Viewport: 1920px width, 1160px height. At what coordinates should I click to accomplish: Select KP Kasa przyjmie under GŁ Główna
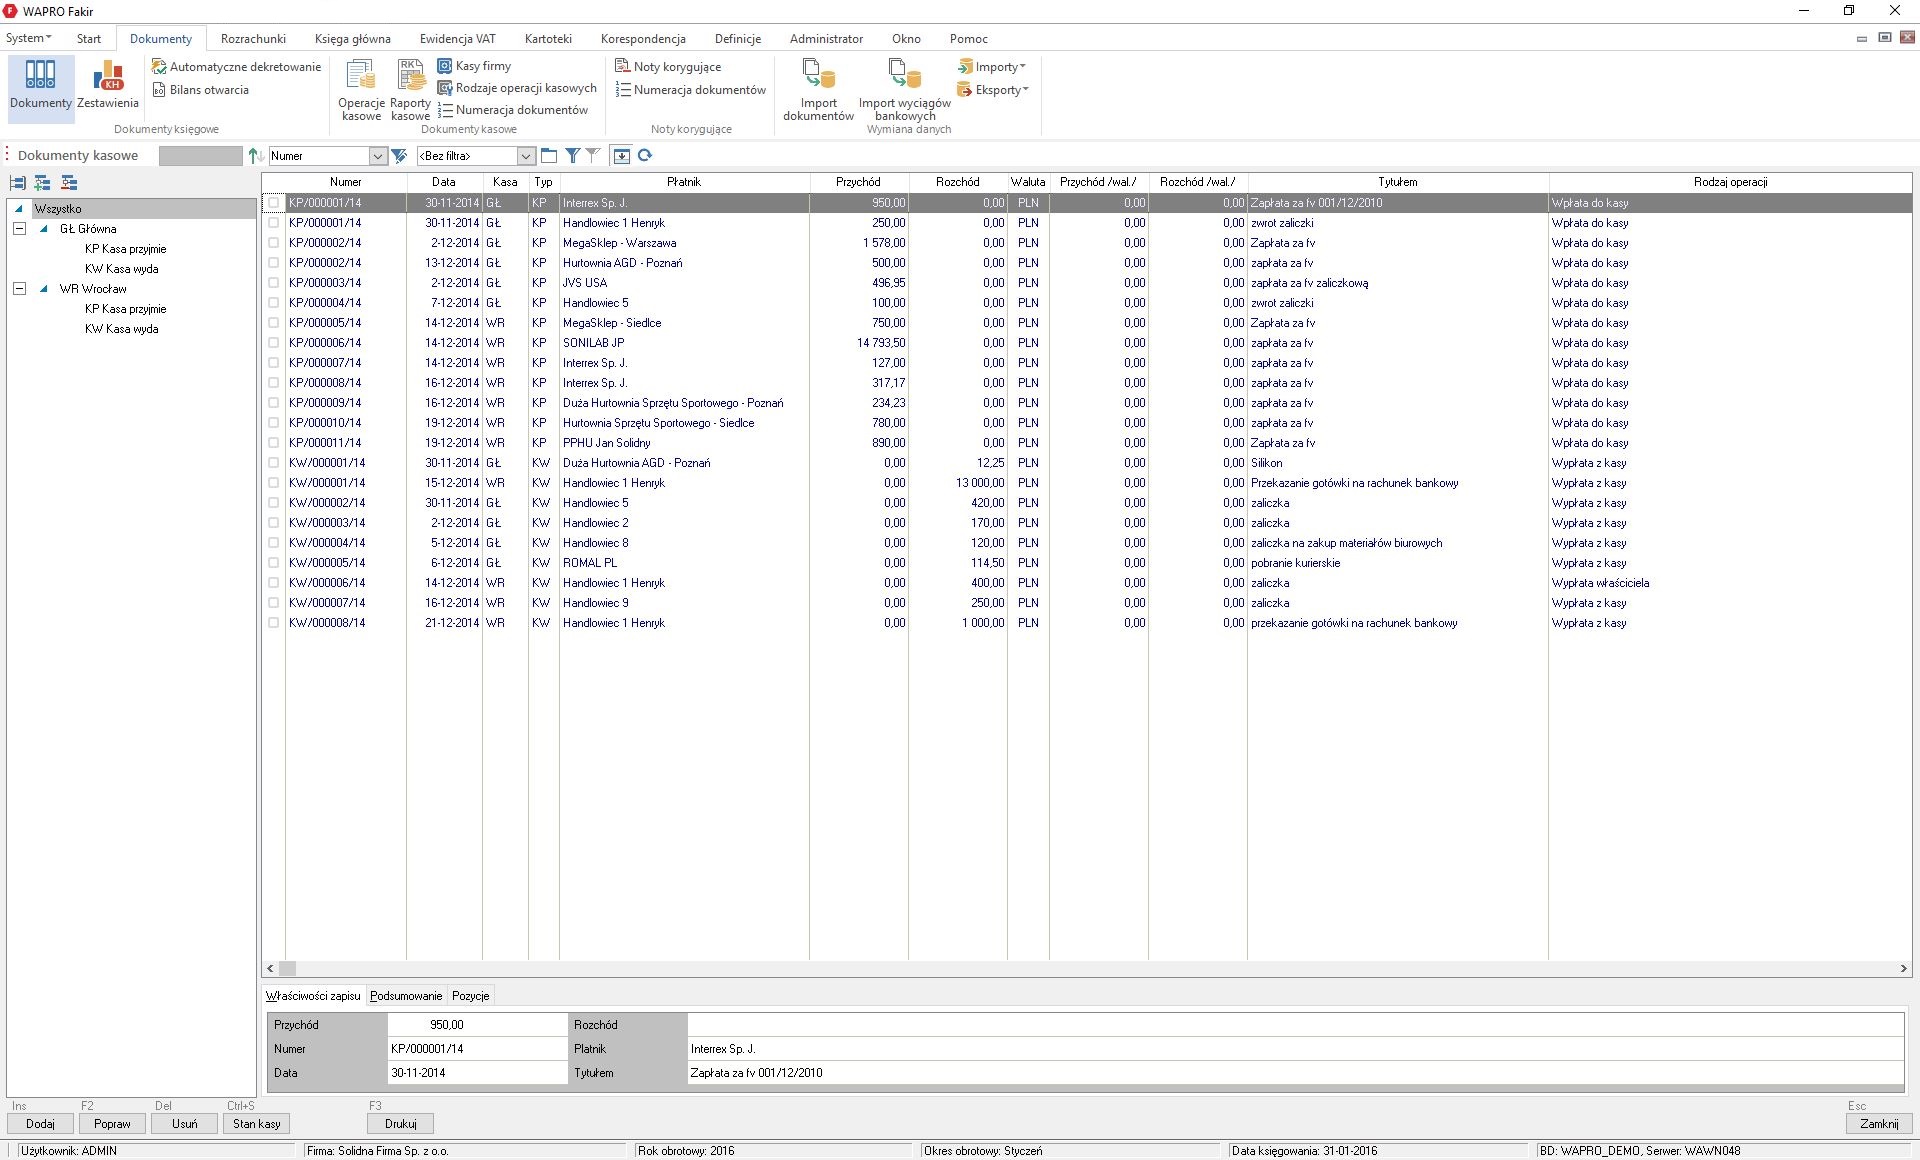125,249
